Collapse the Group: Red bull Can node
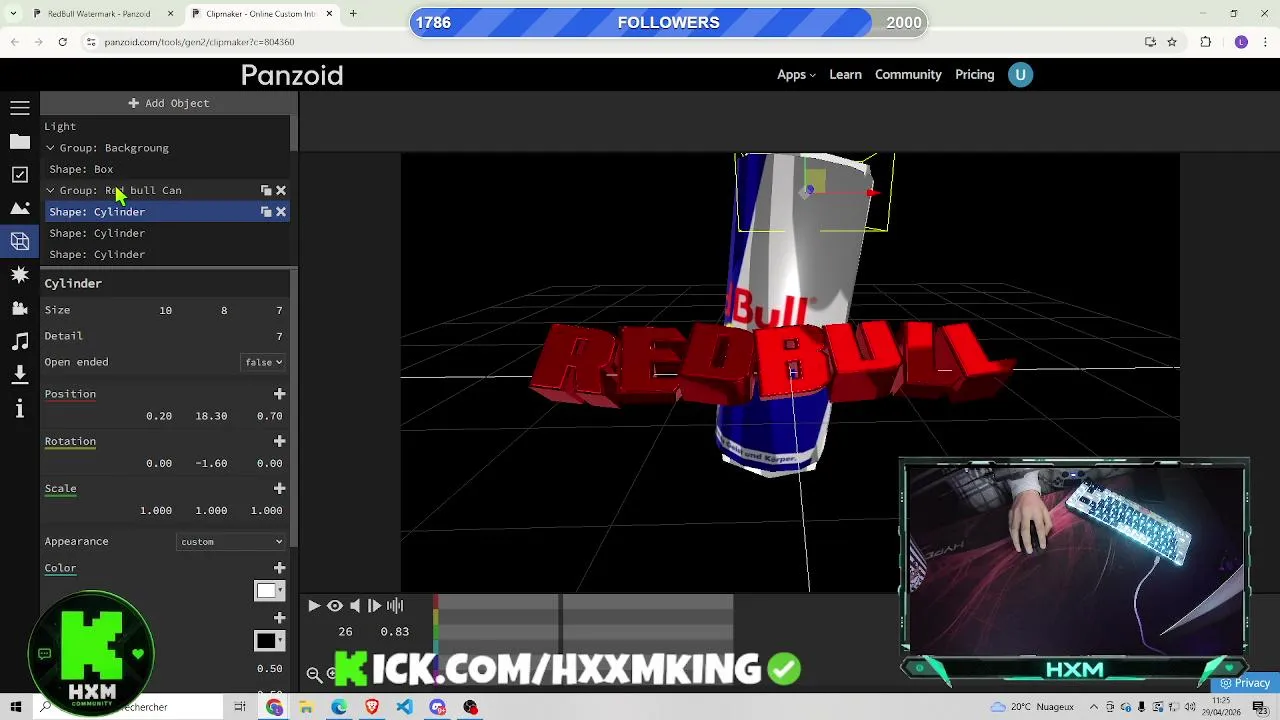This screenshot has width=1280, height=720. [50, 190]
